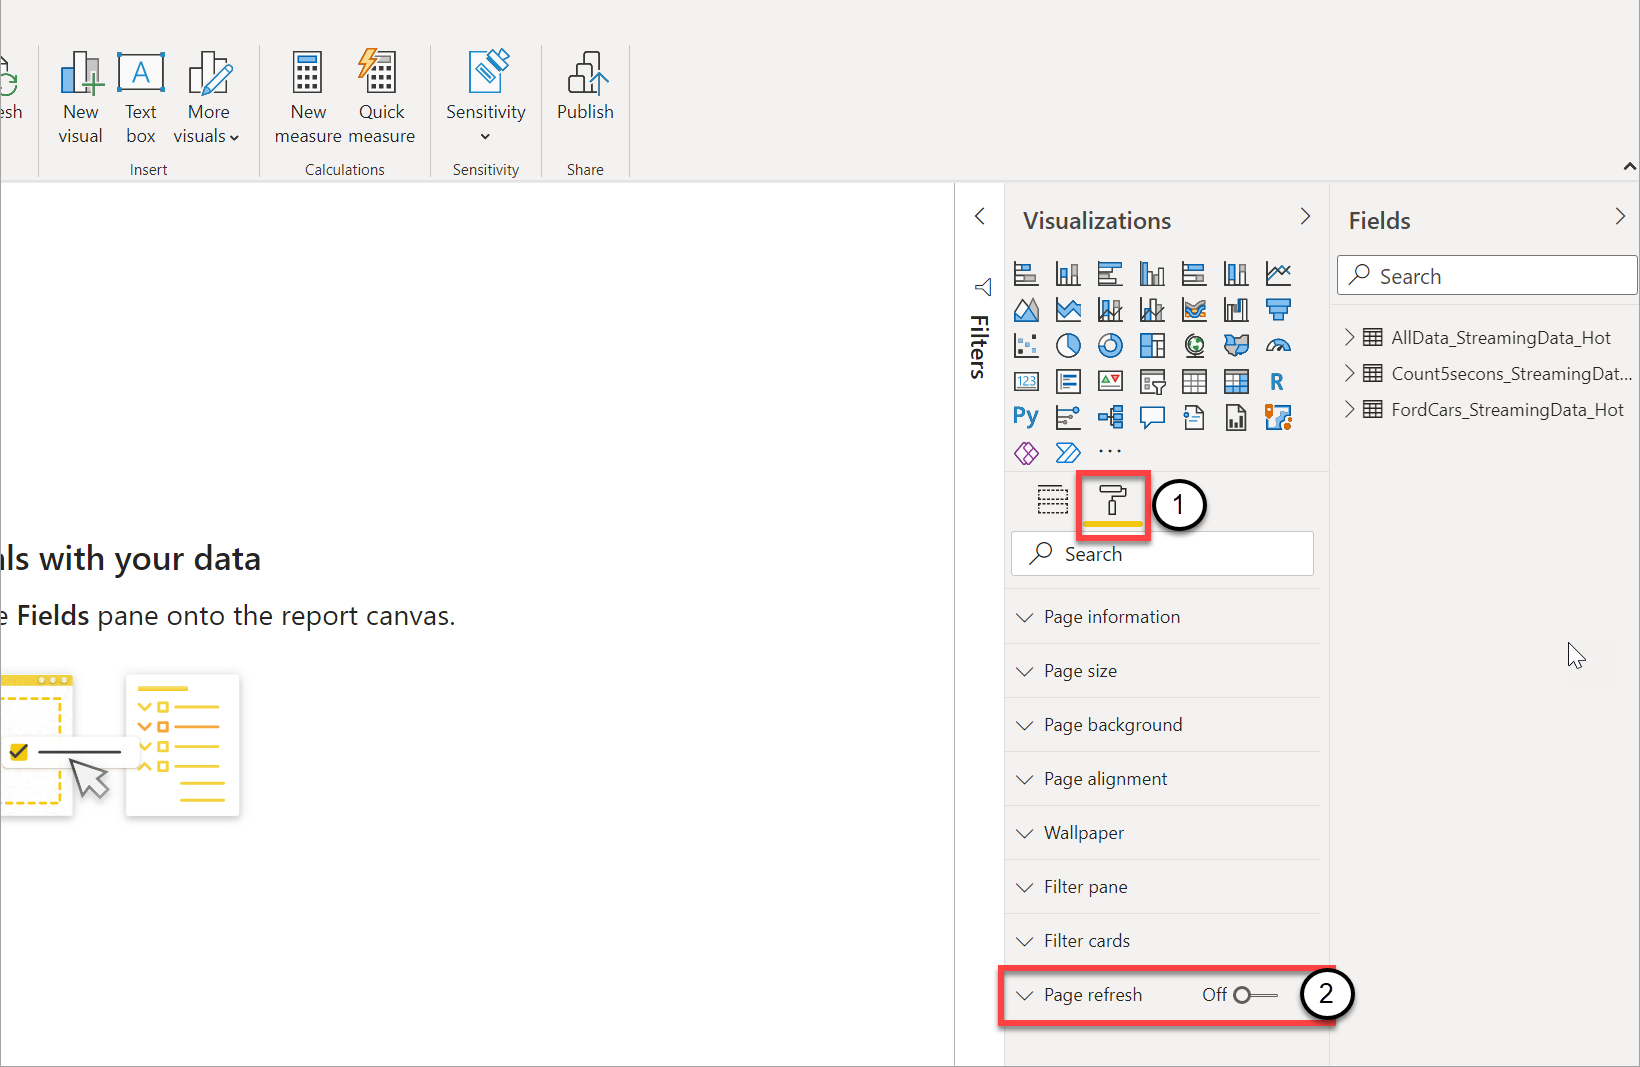
Task: Choose the funnel chart visual
Action: pyautogui.click(x=1278, y=309)
